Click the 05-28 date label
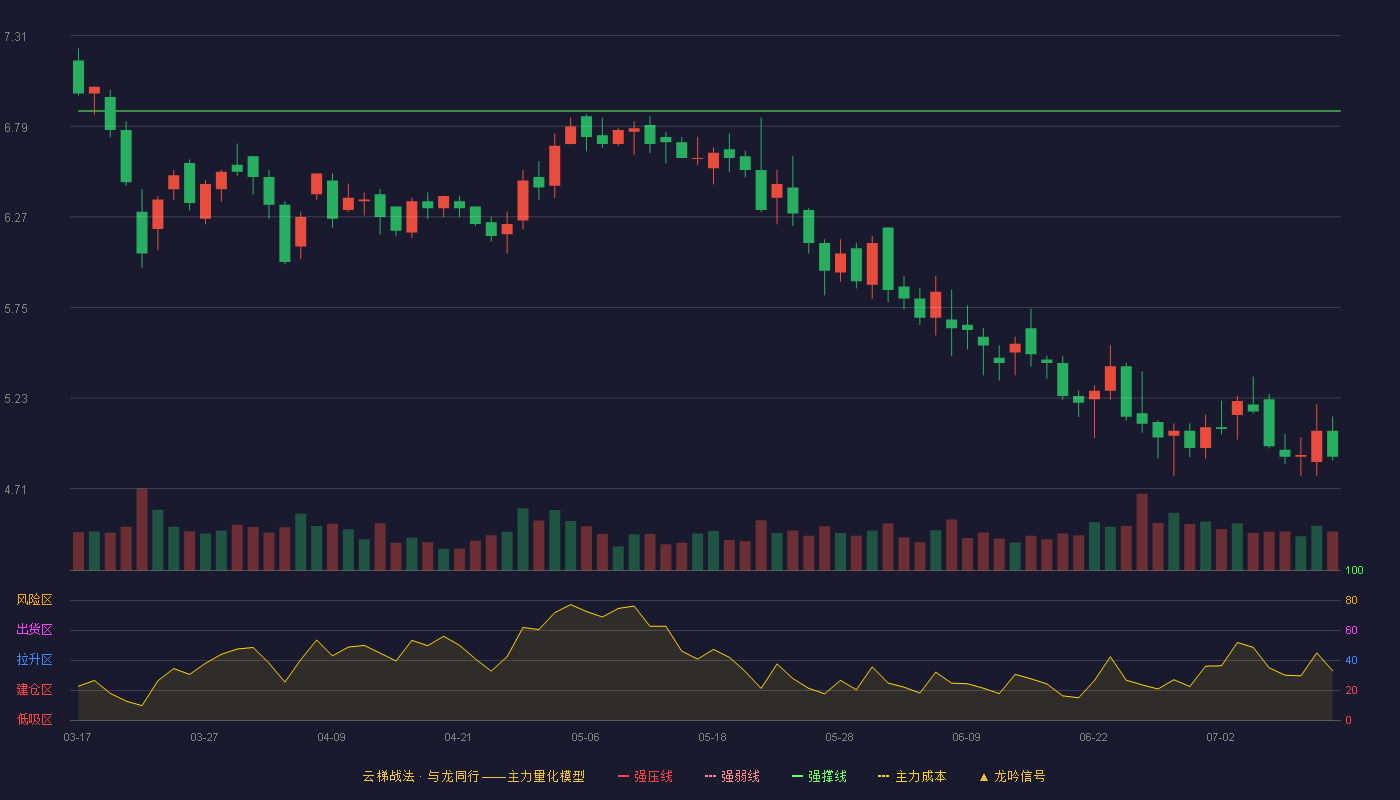 (839, 737)
